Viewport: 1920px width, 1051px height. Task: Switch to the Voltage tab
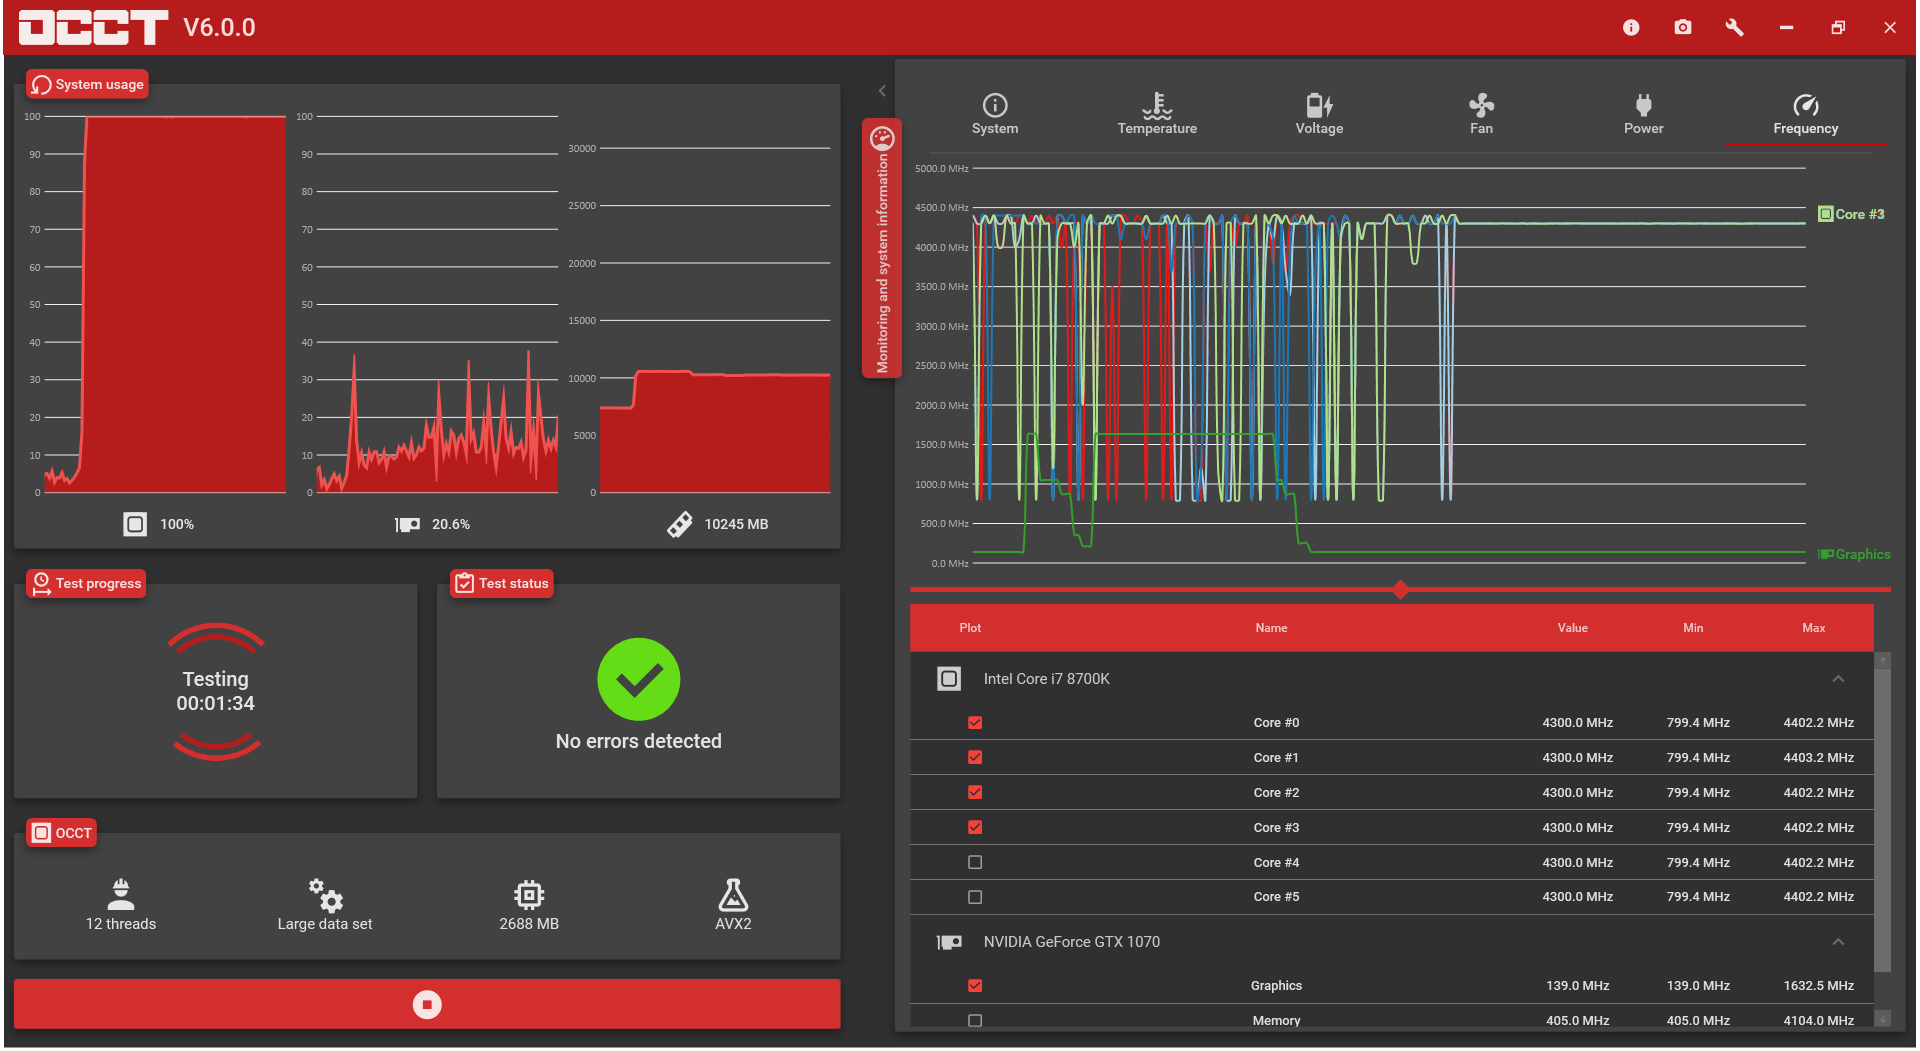tap(1319, 114)
